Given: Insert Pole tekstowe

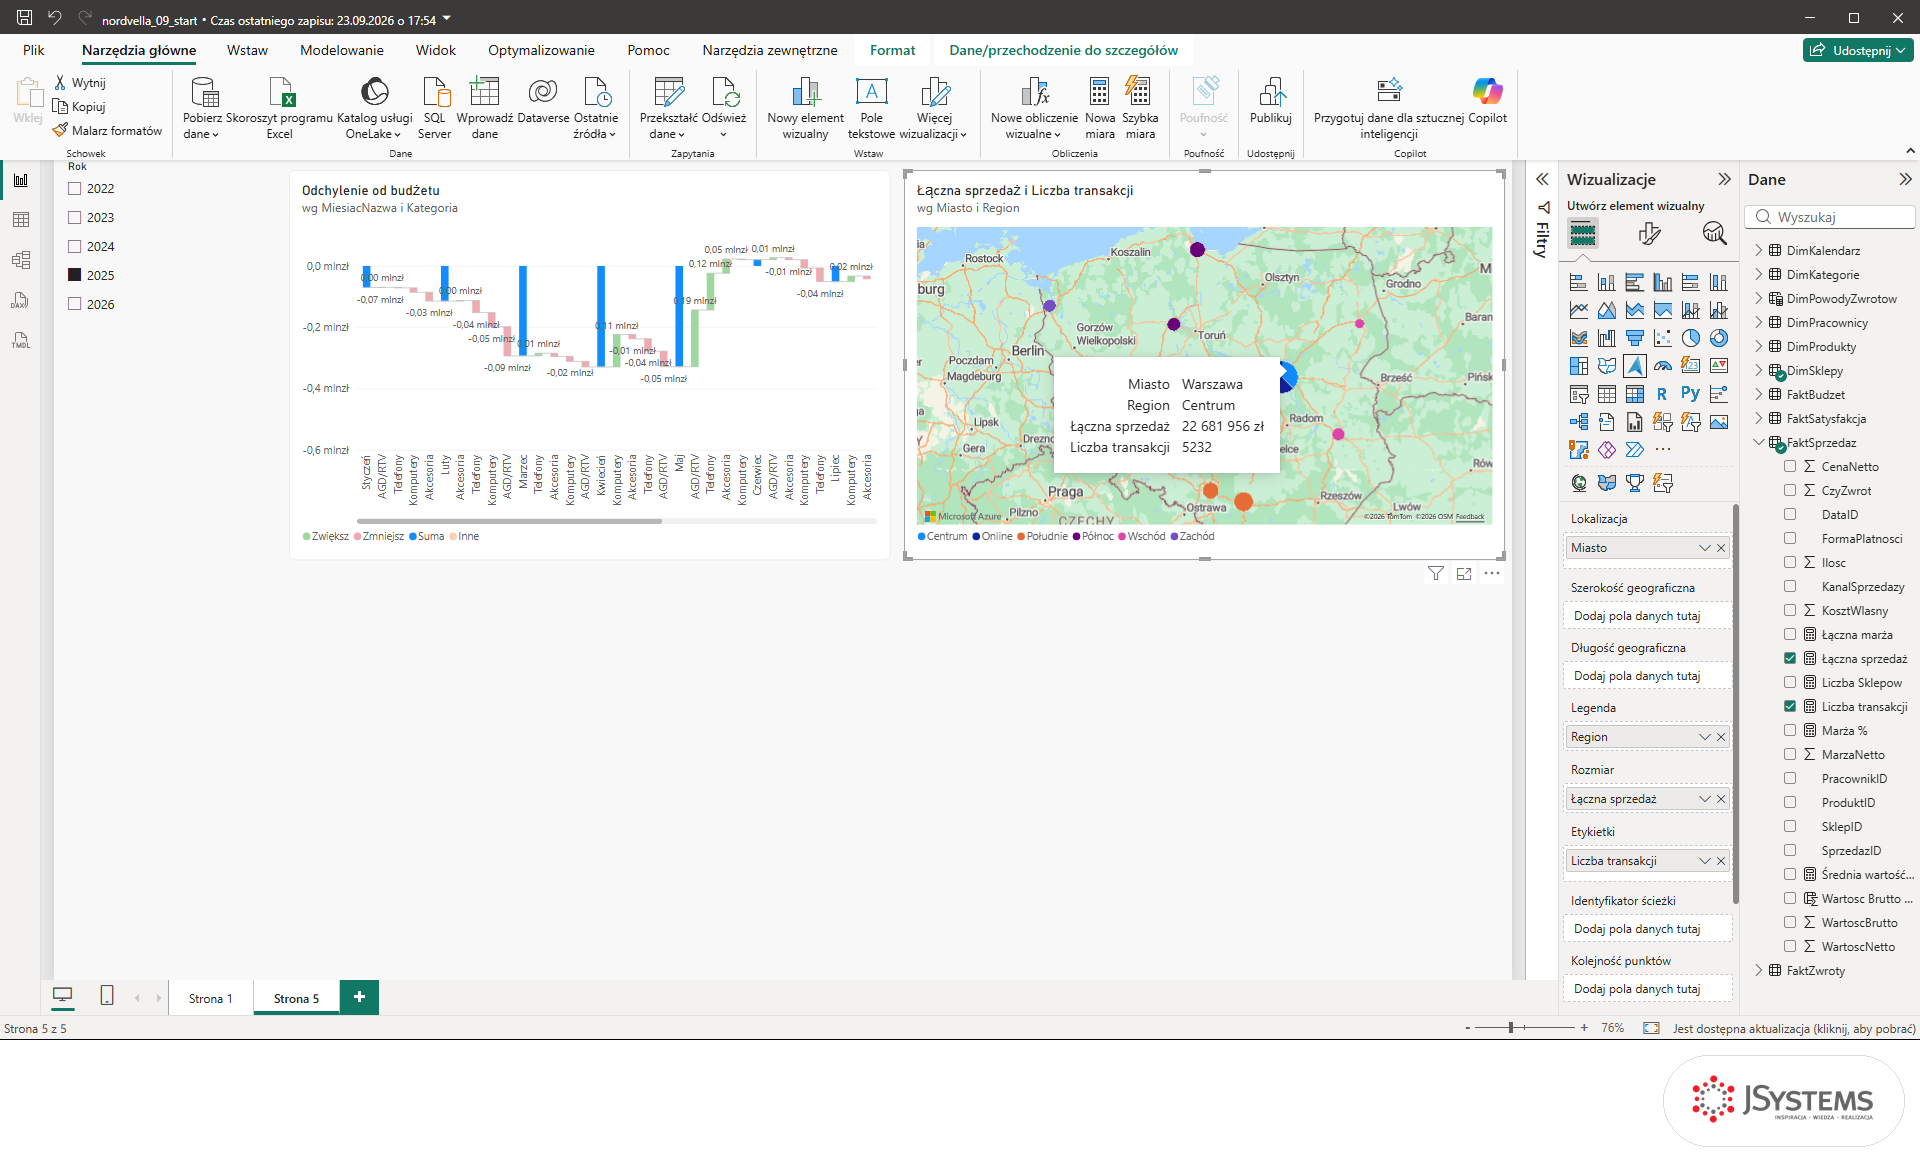Looking at the screenshot, I should coord(871,108).
